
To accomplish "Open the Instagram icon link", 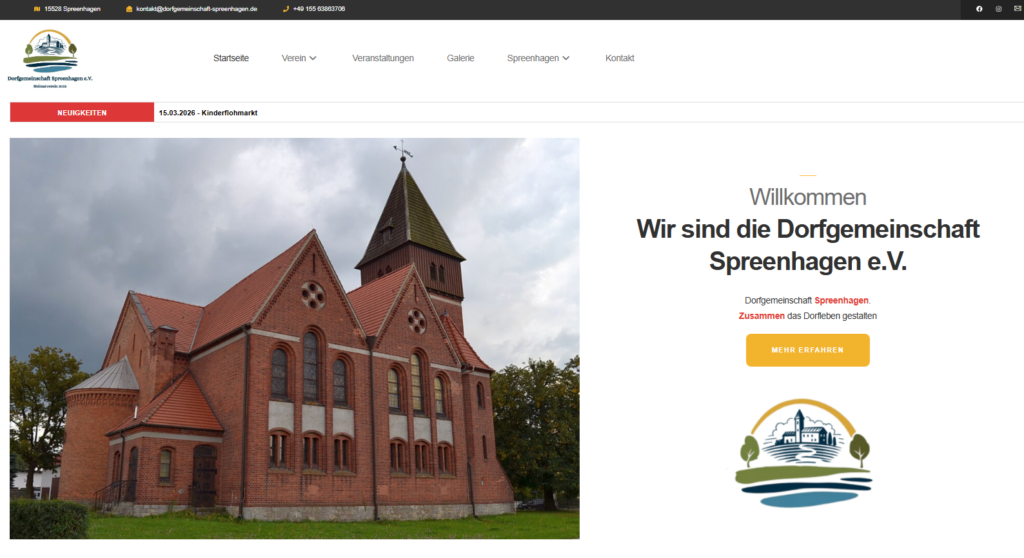I will coord(998,9).
